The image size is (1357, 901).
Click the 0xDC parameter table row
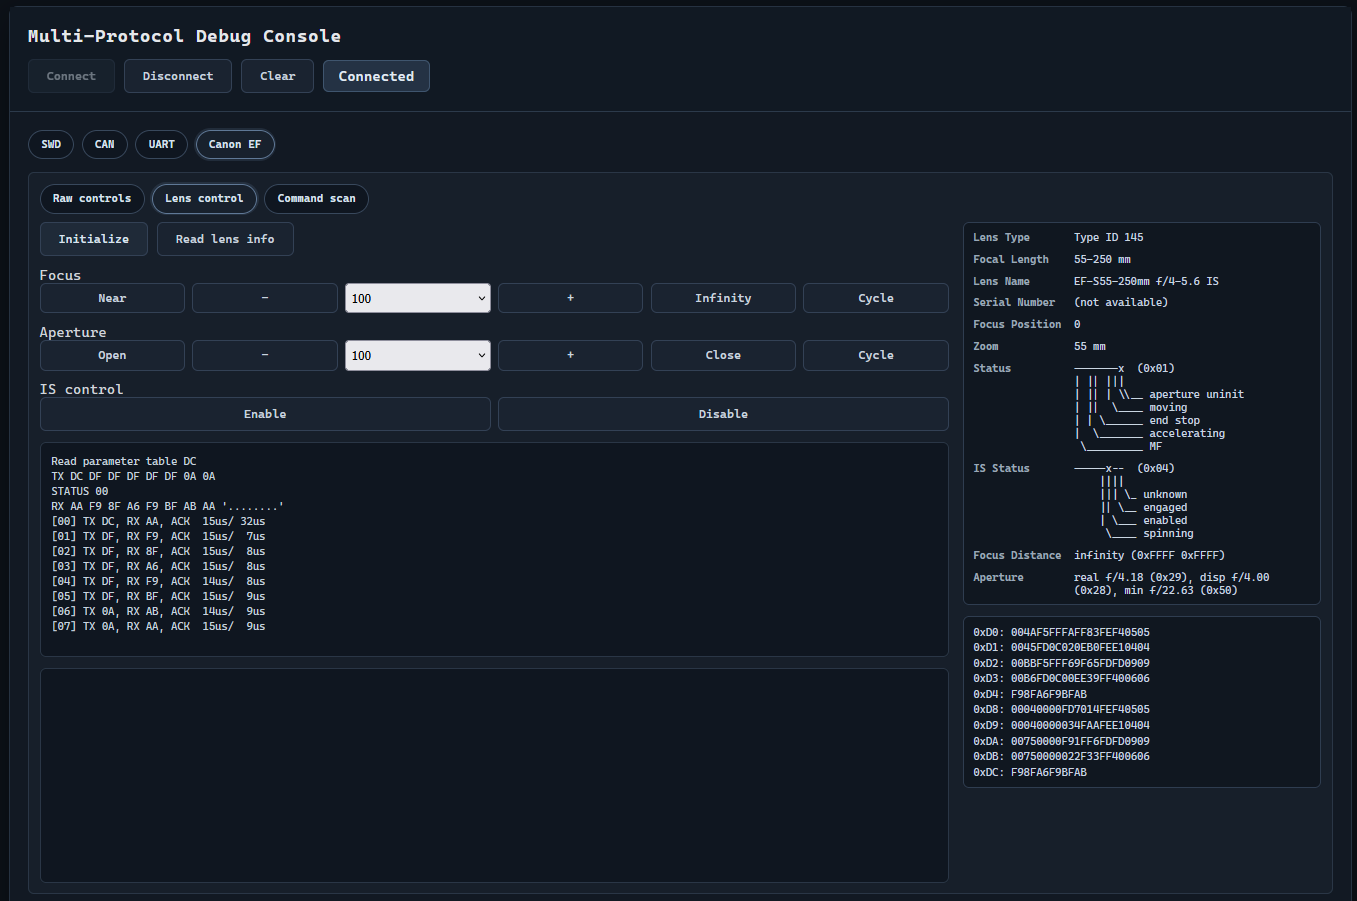pyautogui.click(x=1030, y=773)
